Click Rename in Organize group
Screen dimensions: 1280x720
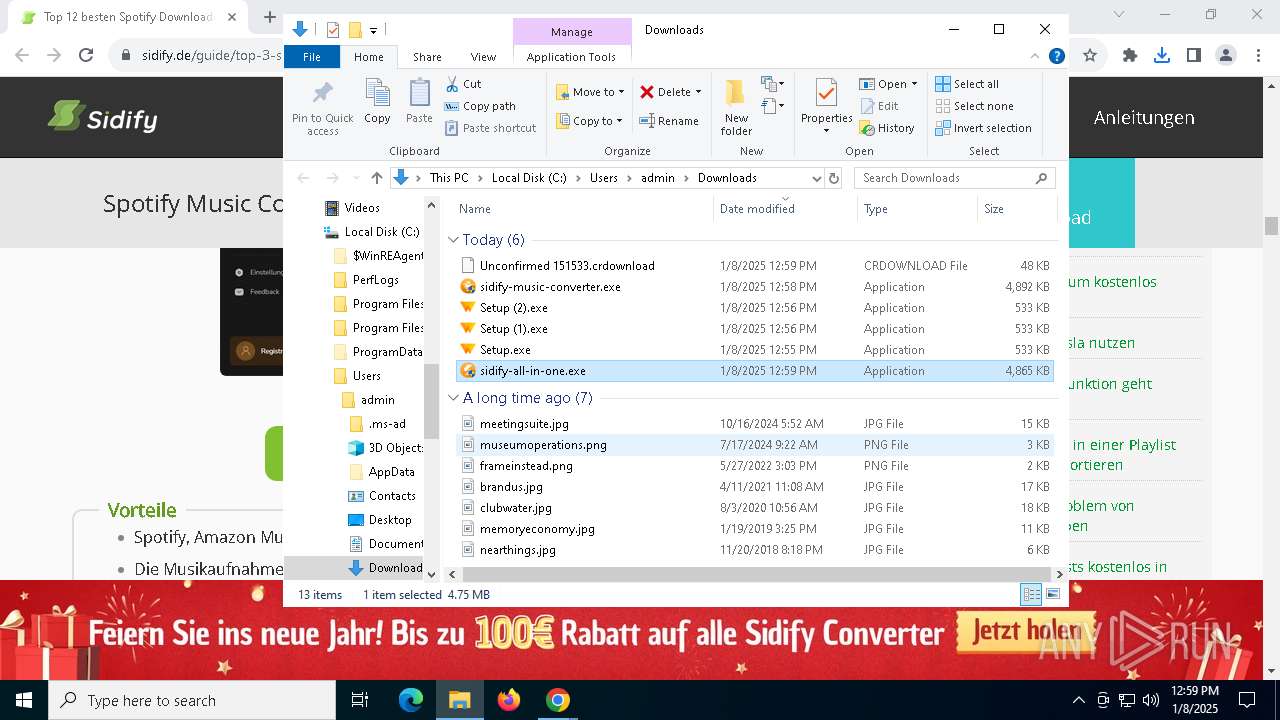[669, 121]
